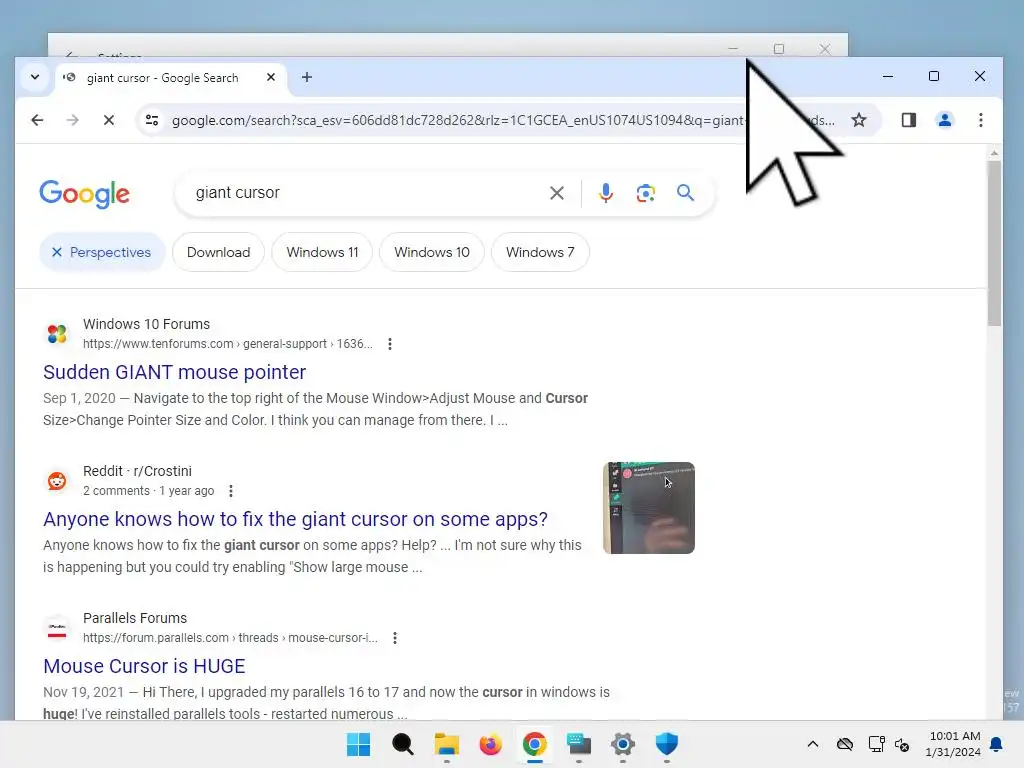Open Sudden GIANT mouse pointer result

[x=174, y=372]
